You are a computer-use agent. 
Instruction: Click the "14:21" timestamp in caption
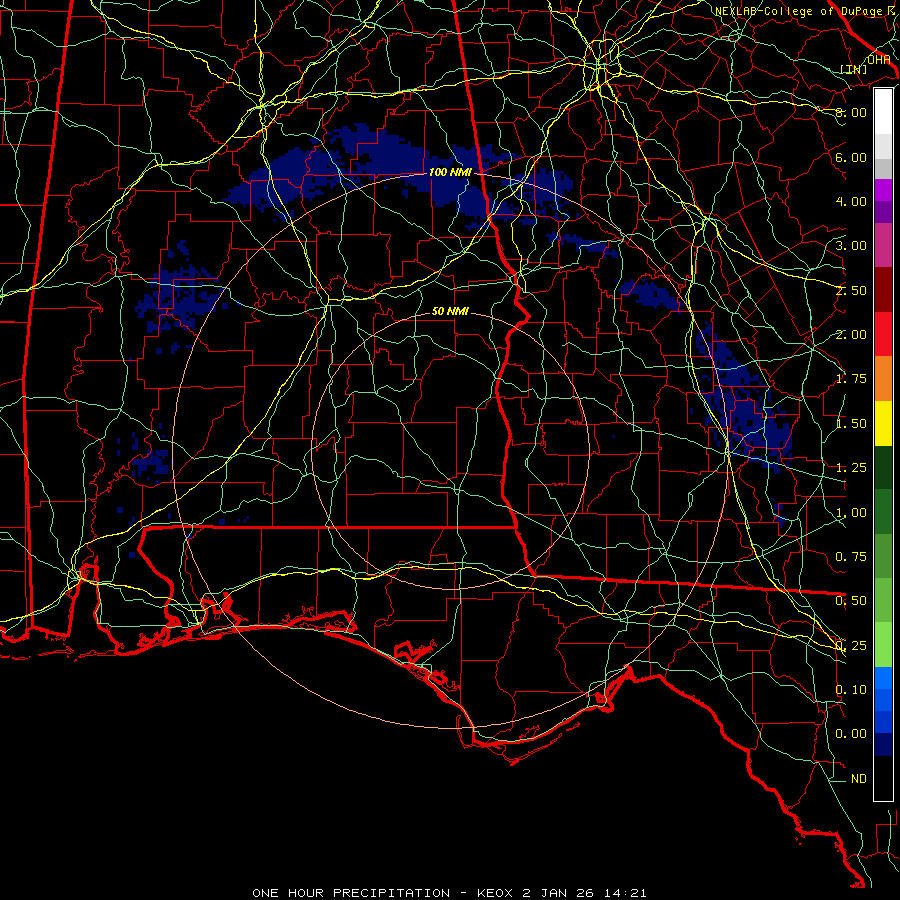pyautogui.click(x=625, y=893)
